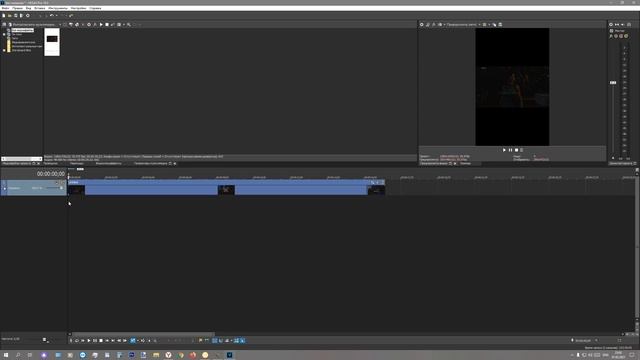The image size is (640, 360).
Task: Open preview window properties gear icon
Action: pyautogui.click(x=422, y=24)
